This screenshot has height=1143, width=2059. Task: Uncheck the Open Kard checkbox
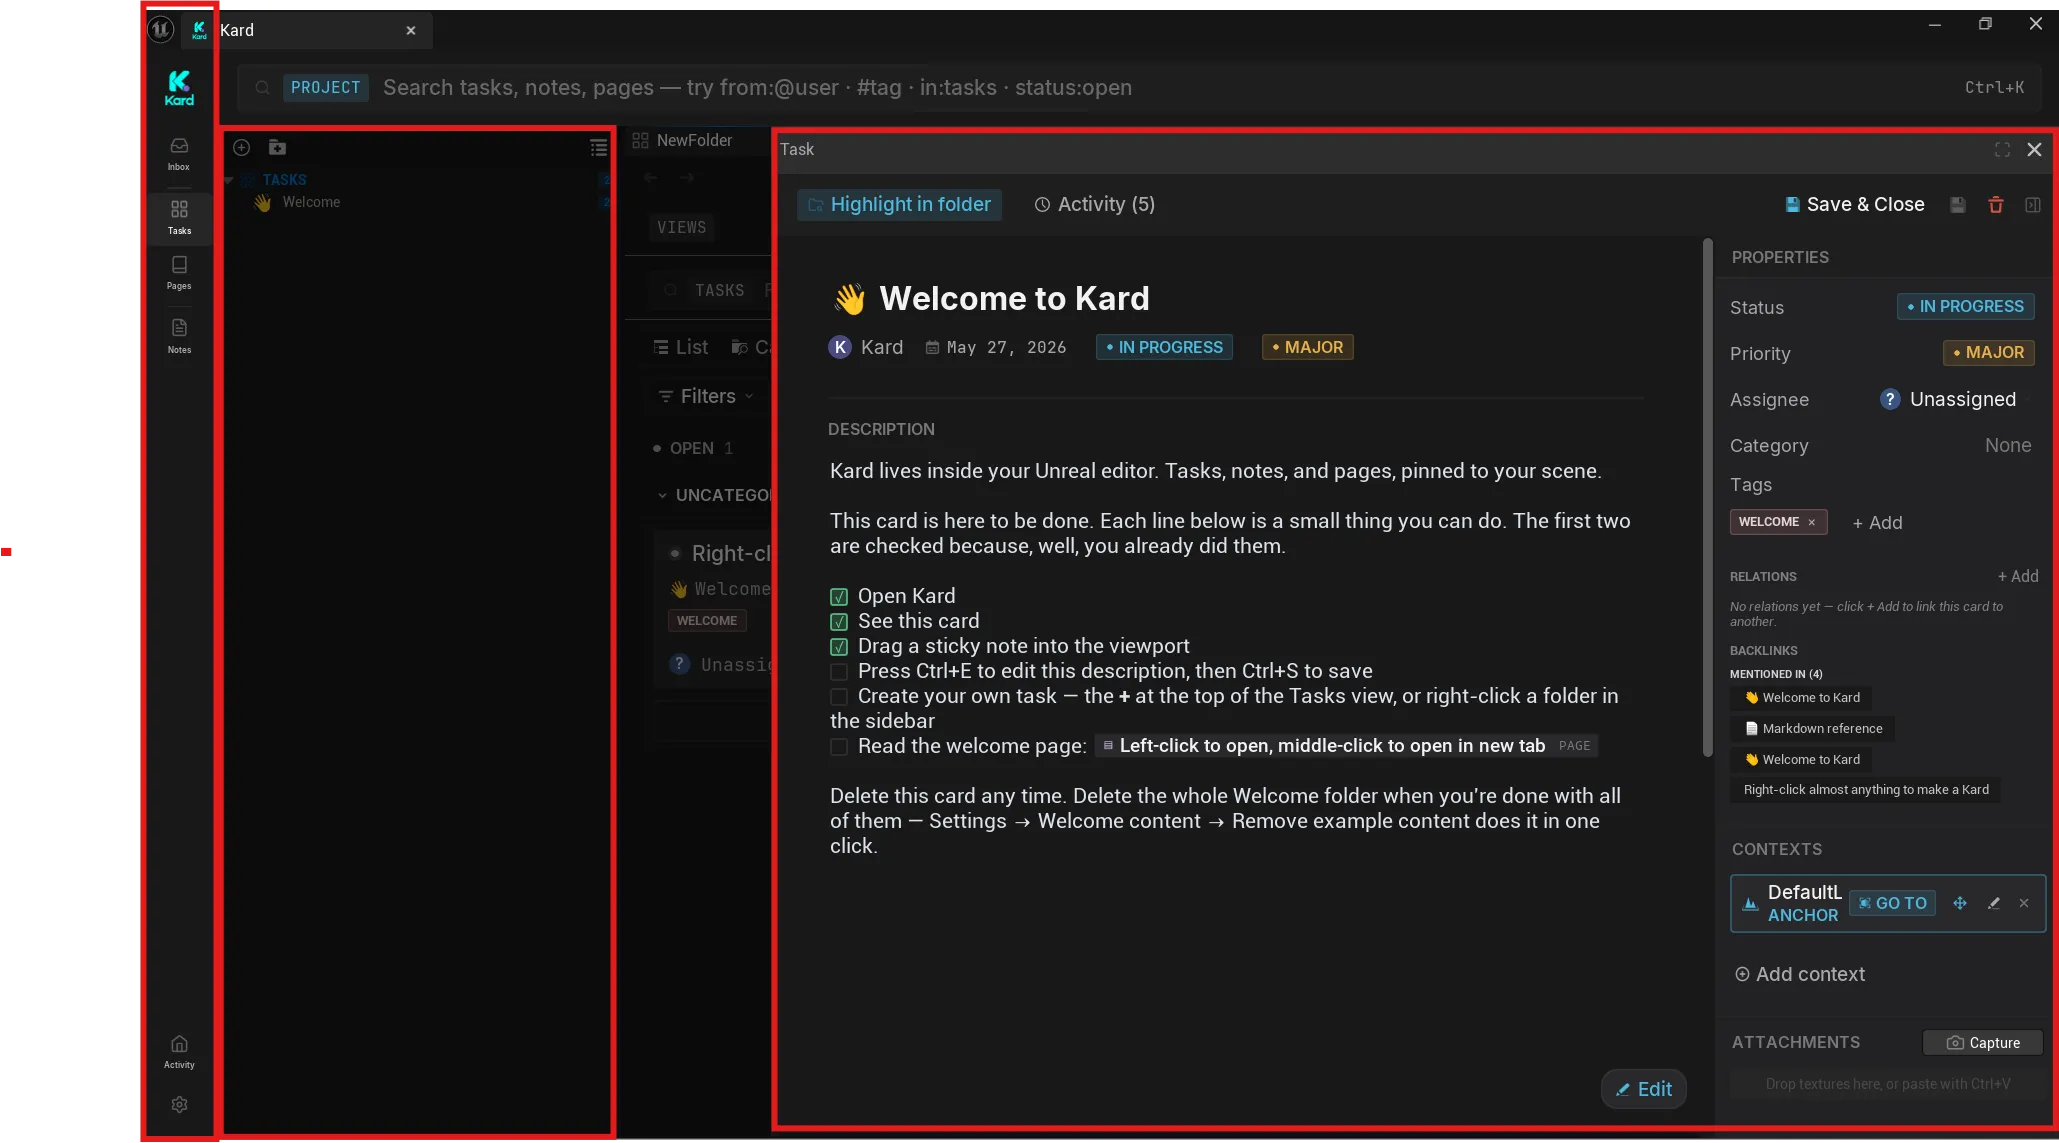pyautogui.click(x=839, y=597)
